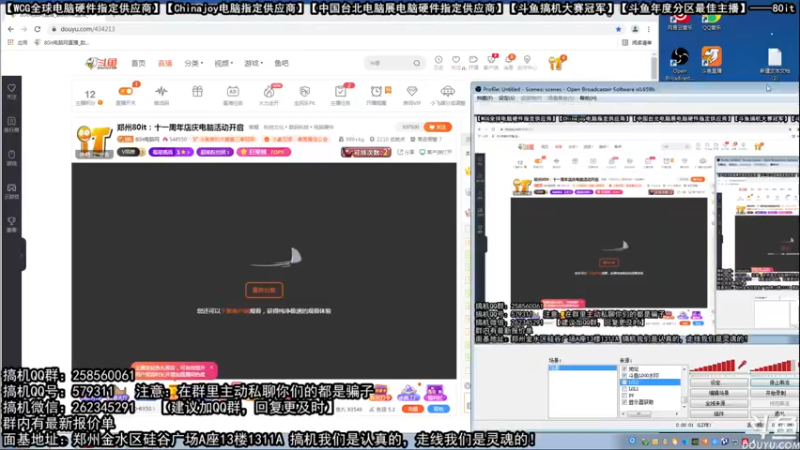Click the 全域来源 button in OBS
This screenshot has height=450, width=800.
[x=719, y=403]
